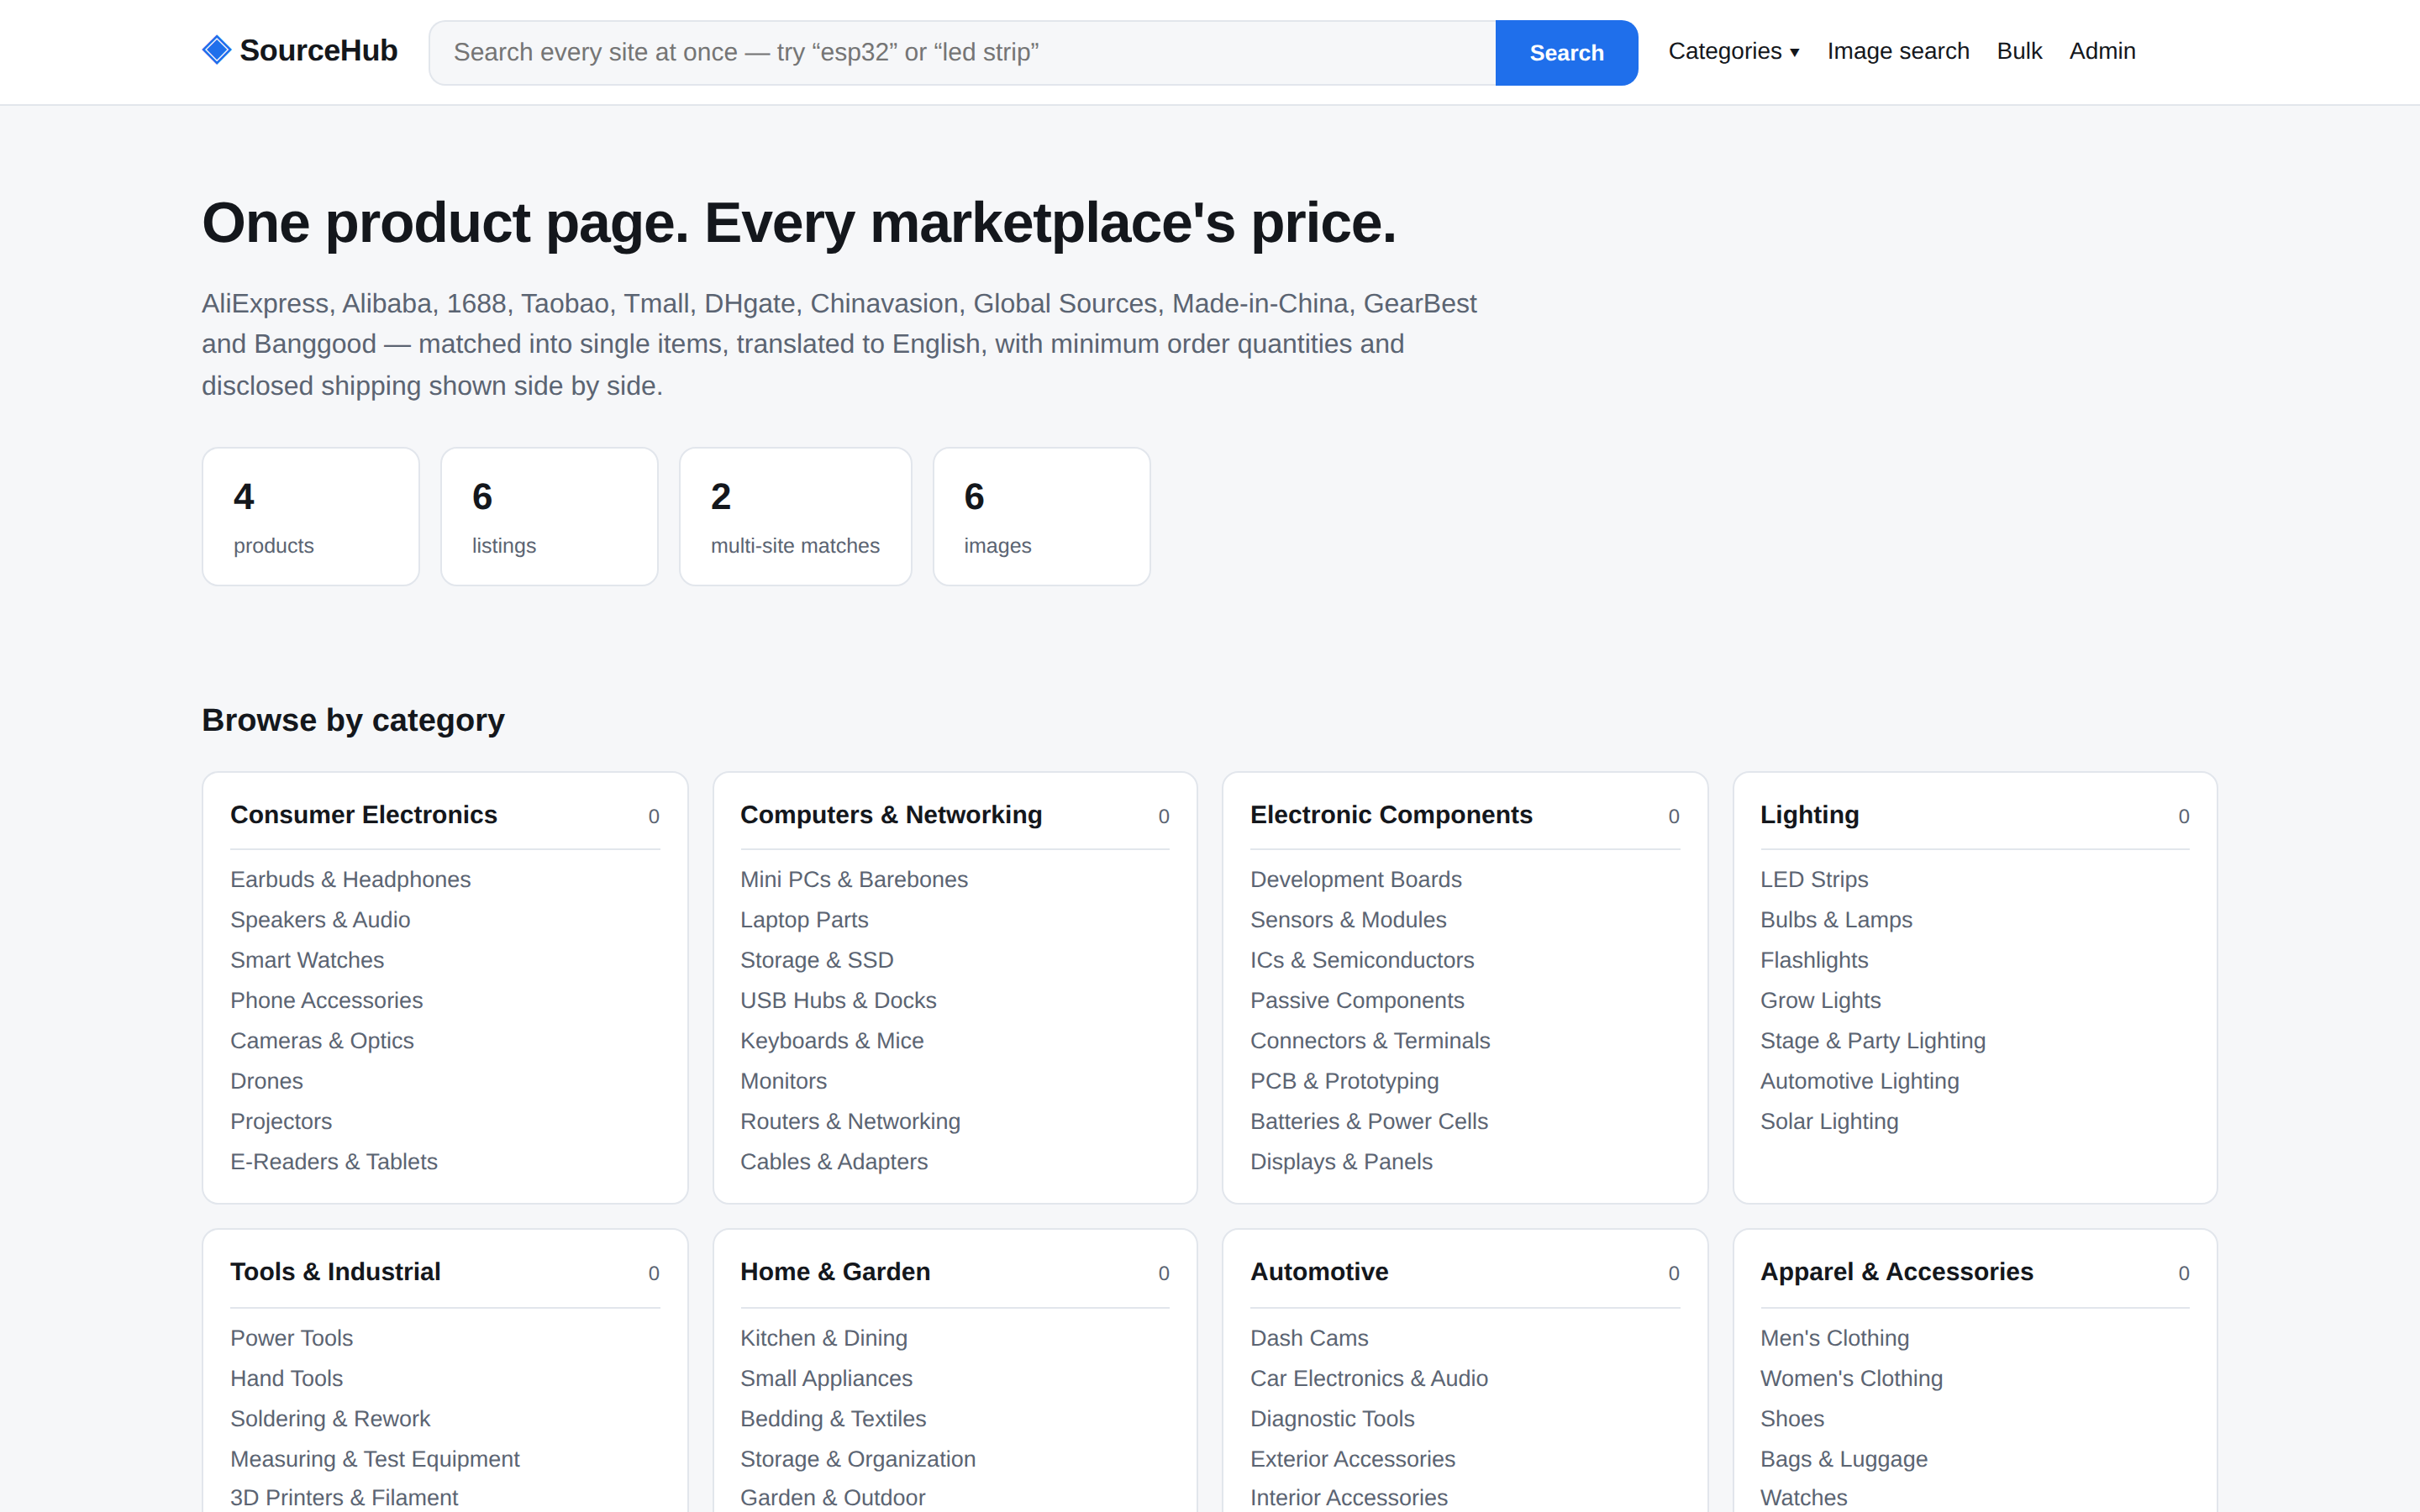Select Grow Lights subcategory
The image size is (2420, 1512).
pyautogui.click(x=1820, y=1000)
